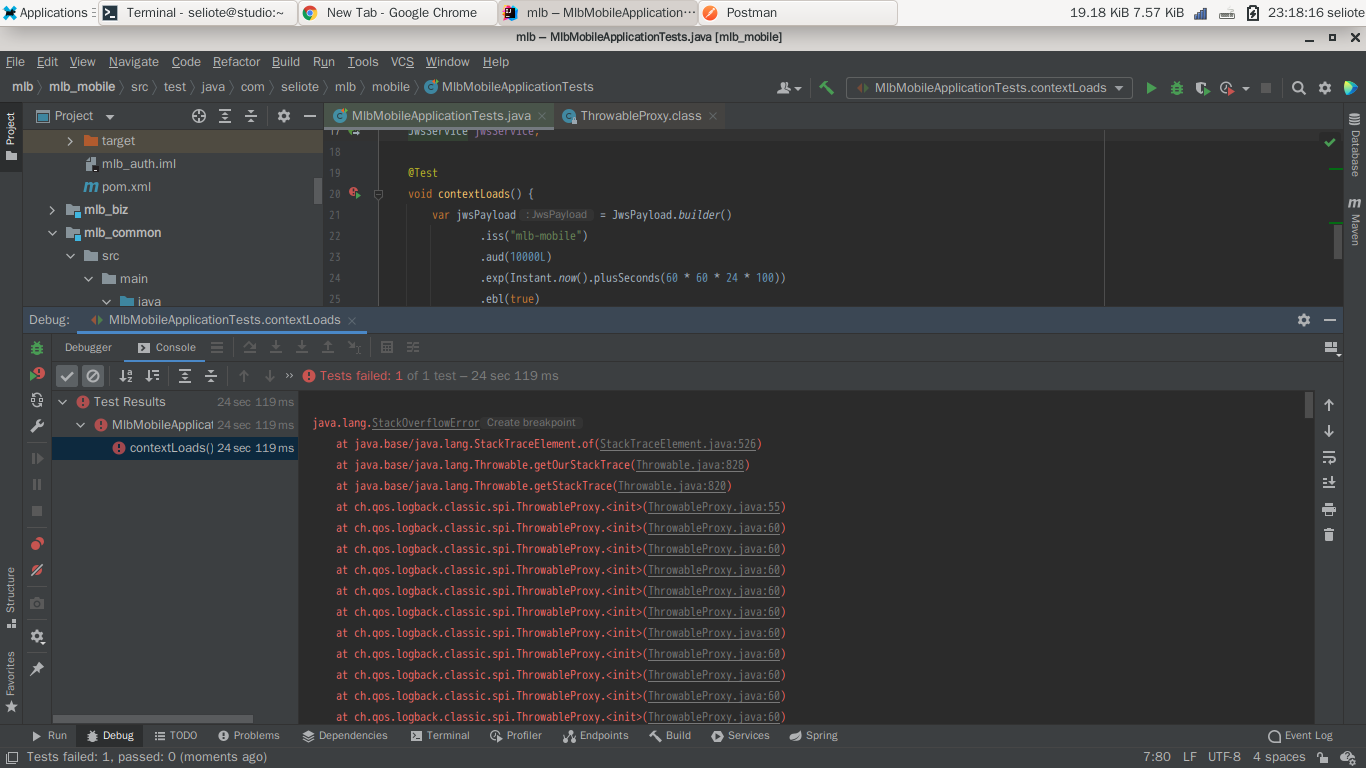Expand all in the Project panel
This screenshot has width=1366, height=768.
point(225,116)
